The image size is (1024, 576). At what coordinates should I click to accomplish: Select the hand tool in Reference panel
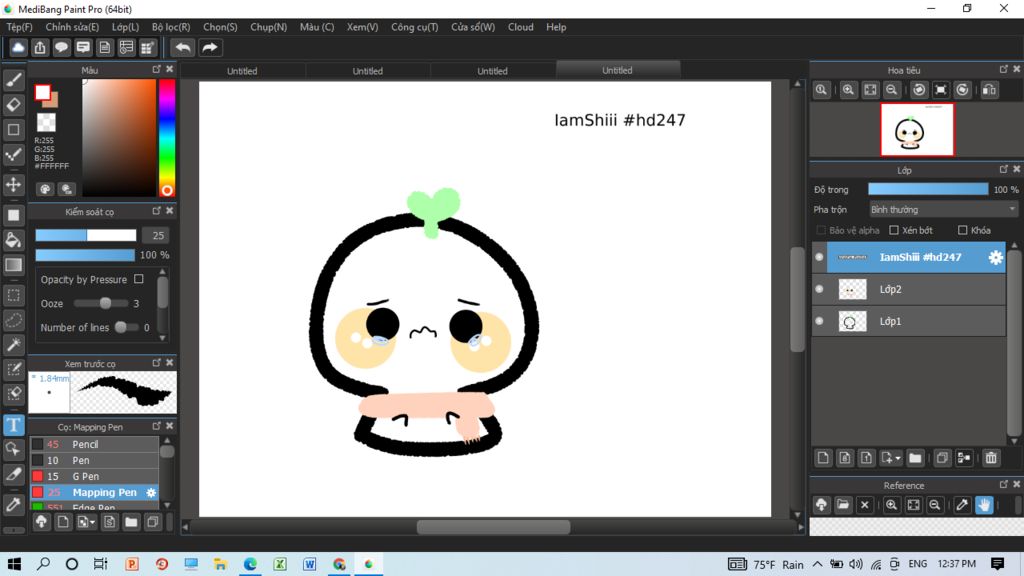[x=984, y=505]
